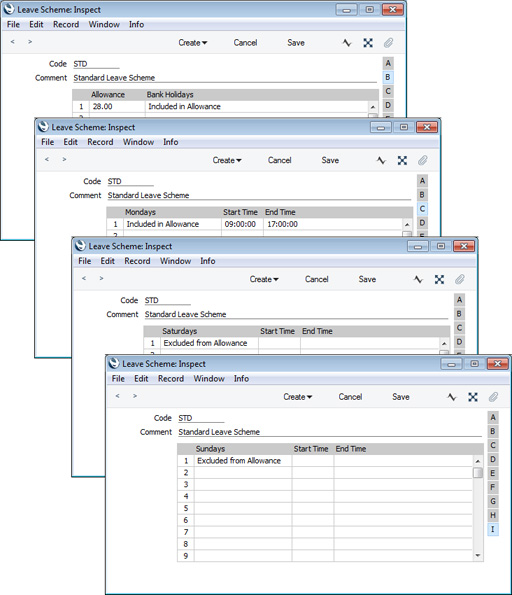Select tab H in Sundays window
This screenshot has width=512, height=595.
point(493,515)
